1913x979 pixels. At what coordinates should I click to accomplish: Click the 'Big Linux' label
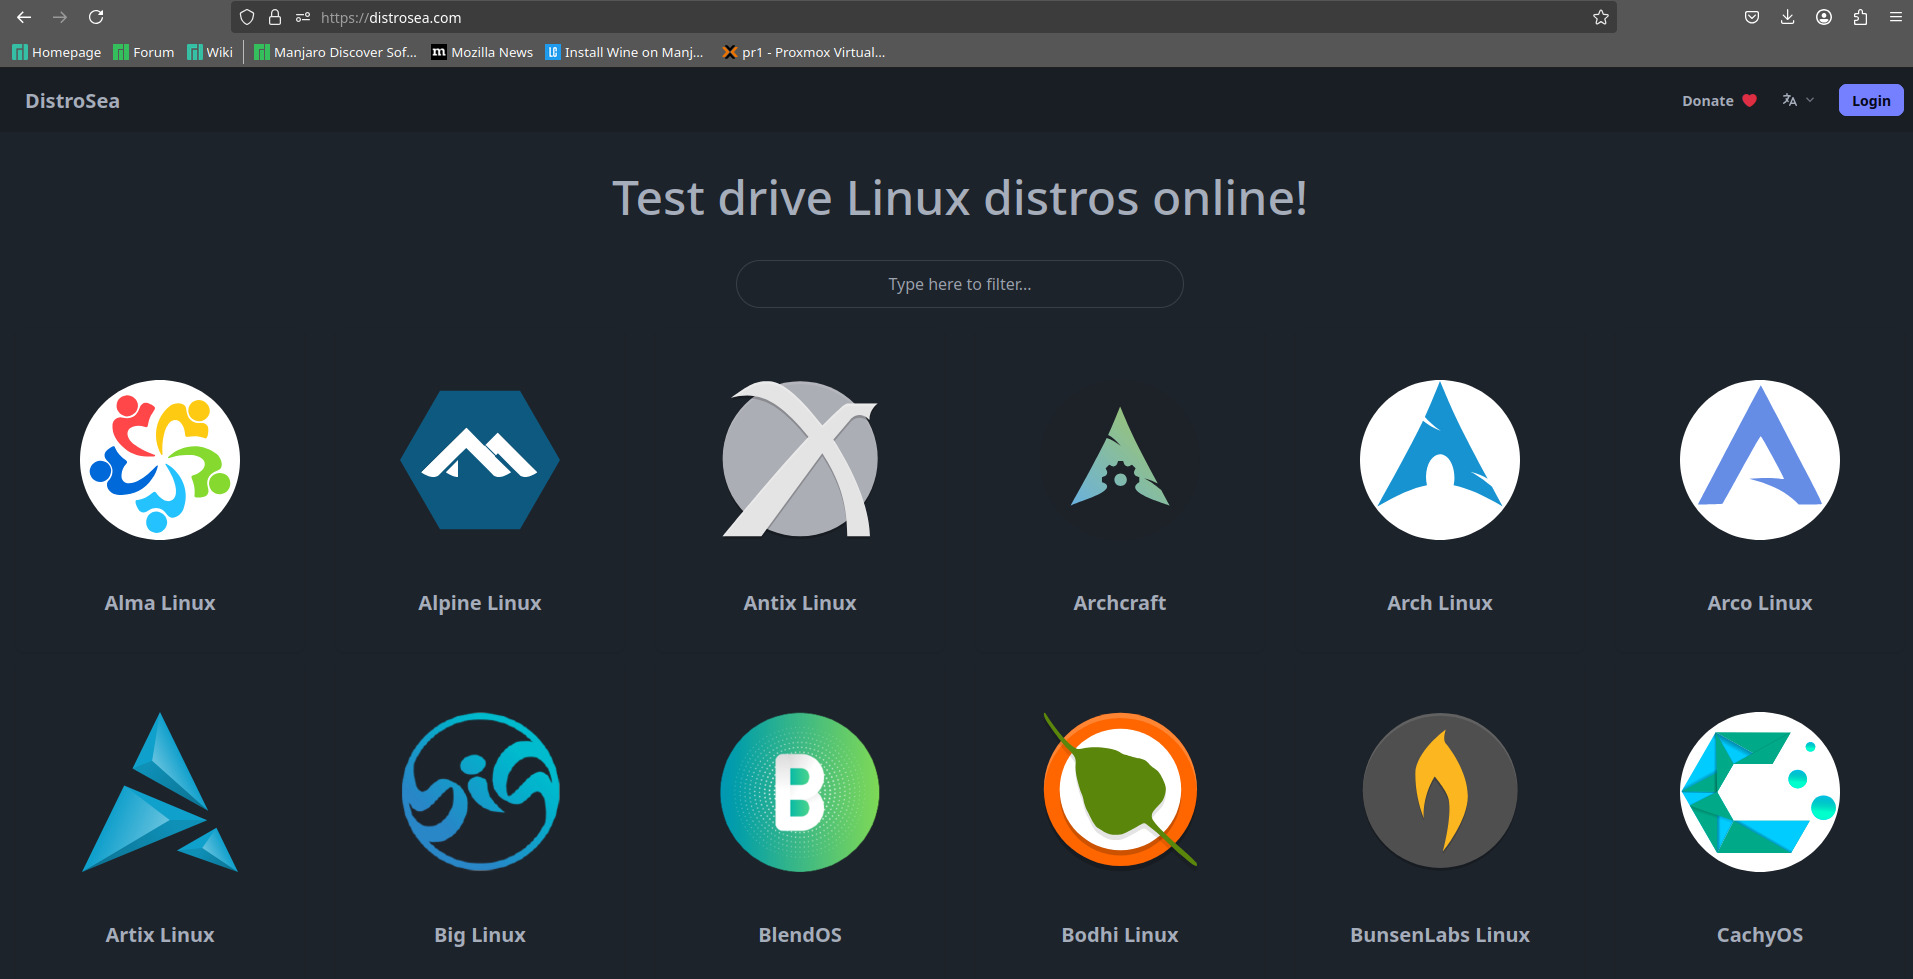coord(480,935)
